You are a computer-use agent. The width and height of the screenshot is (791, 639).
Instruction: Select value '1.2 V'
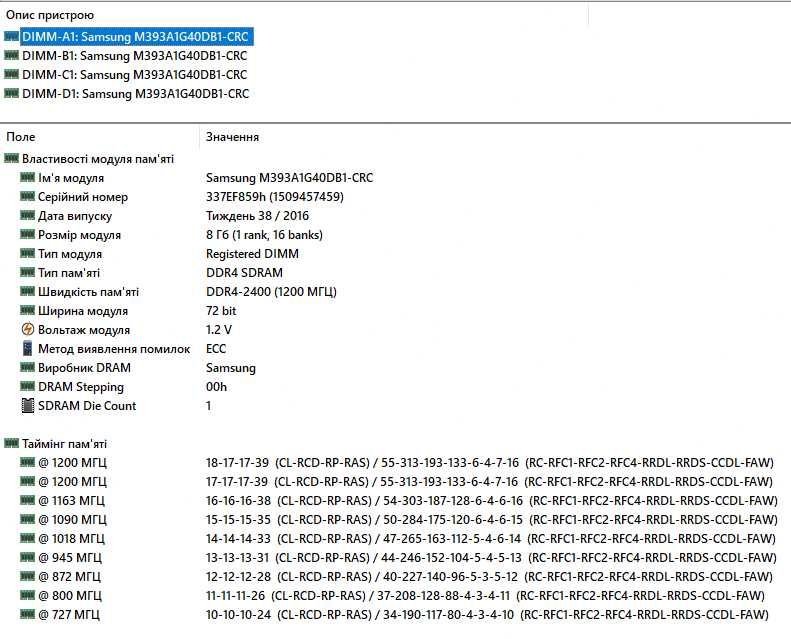[x=219, y=330]
